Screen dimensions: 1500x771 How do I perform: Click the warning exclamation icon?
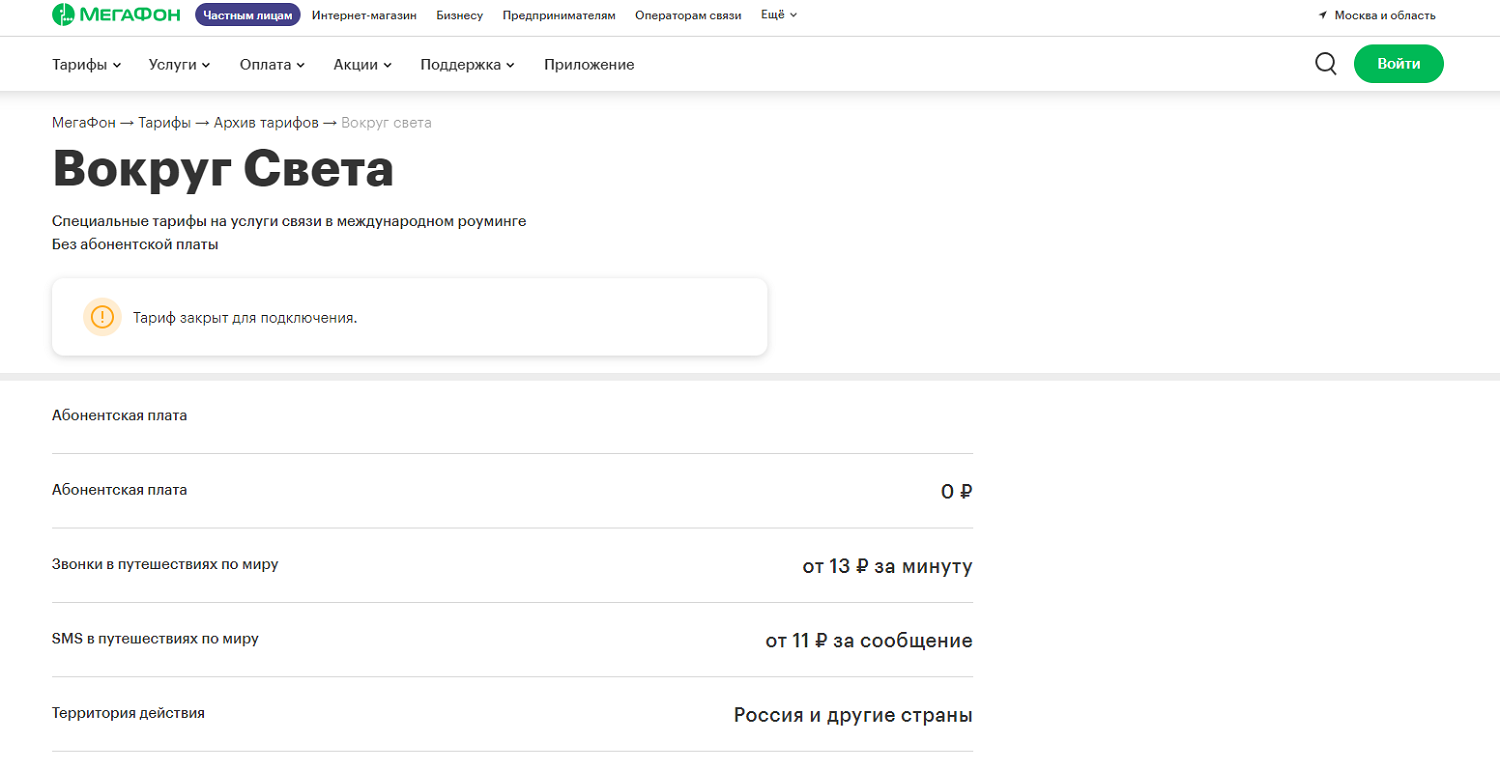click(102, 317)
